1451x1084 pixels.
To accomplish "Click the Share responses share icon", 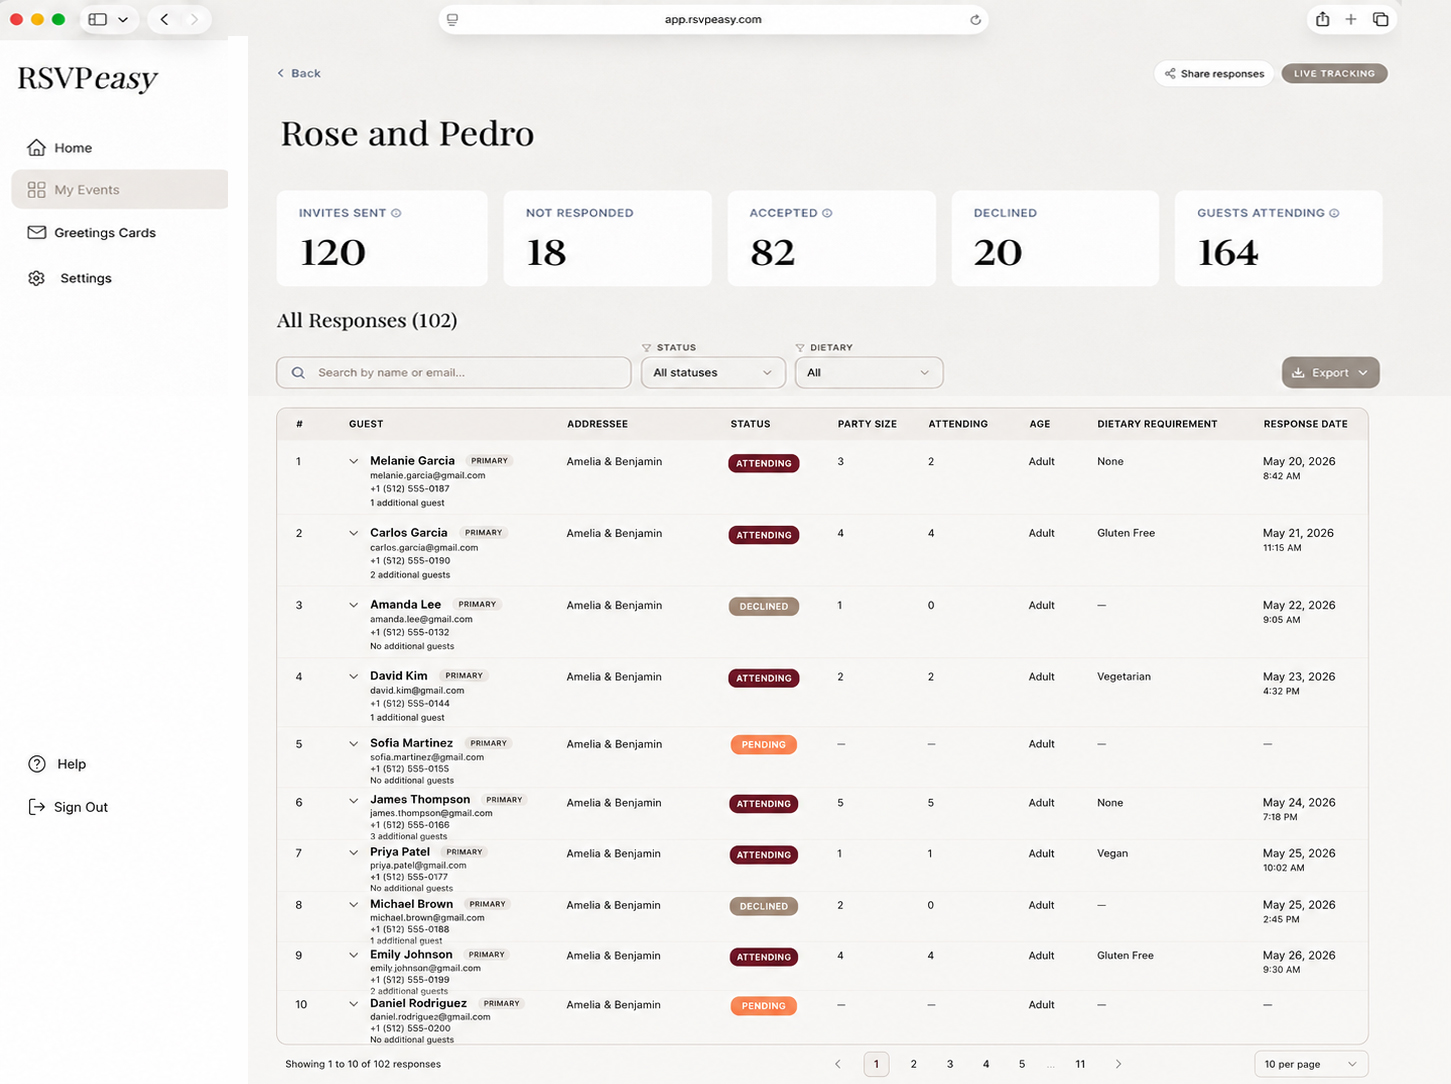I will coord(1170,74).
